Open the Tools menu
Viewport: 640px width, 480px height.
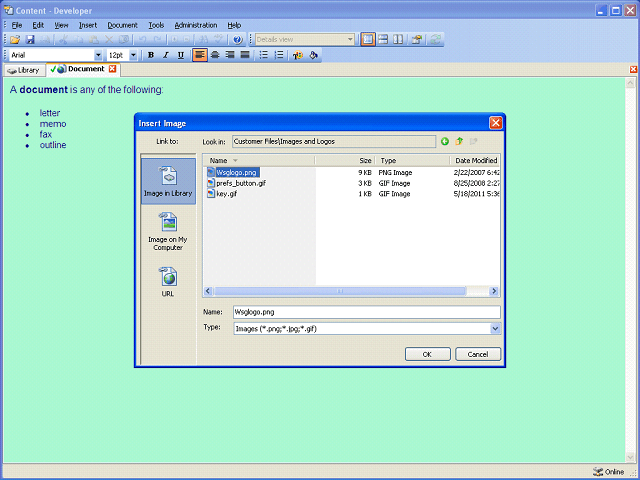156,25
